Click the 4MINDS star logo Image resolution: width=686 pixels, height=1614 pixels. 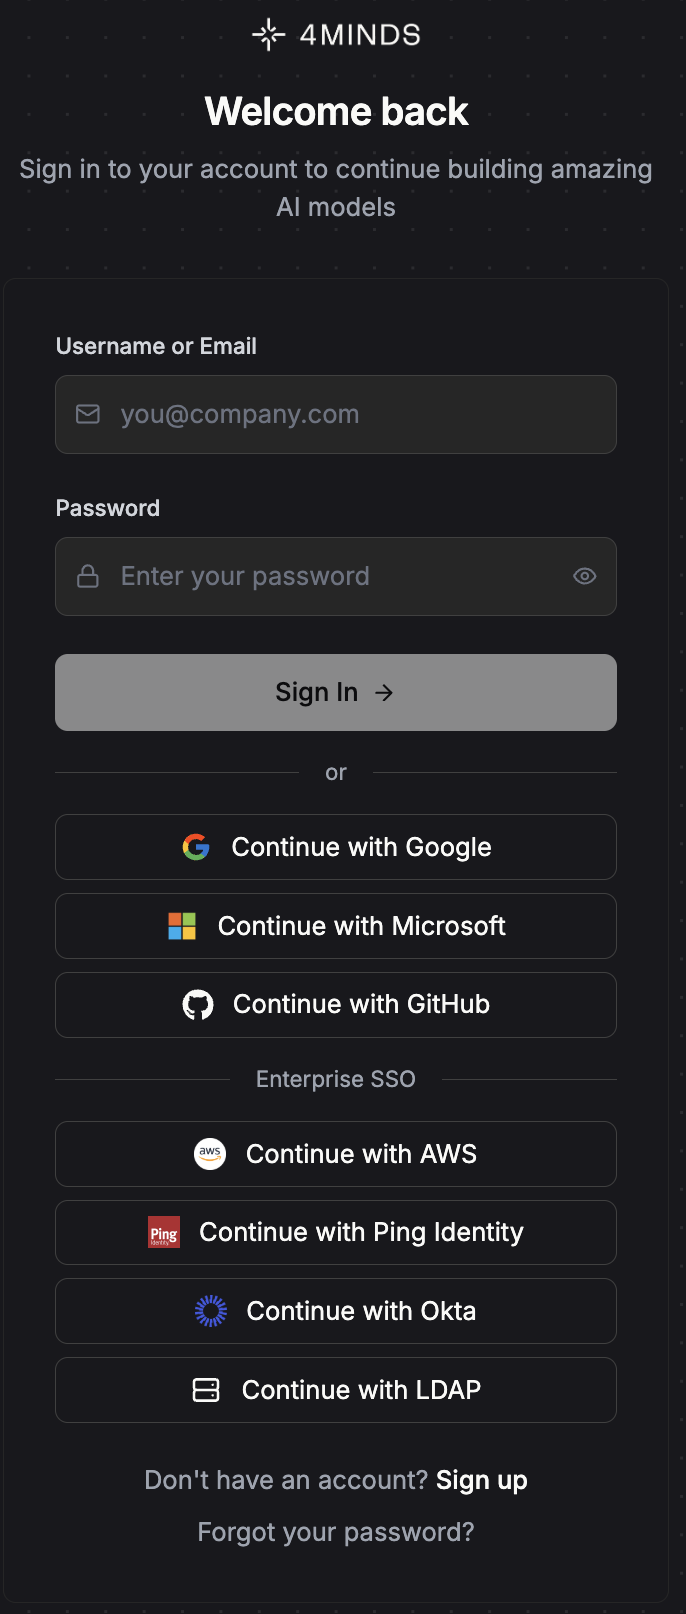267,33
